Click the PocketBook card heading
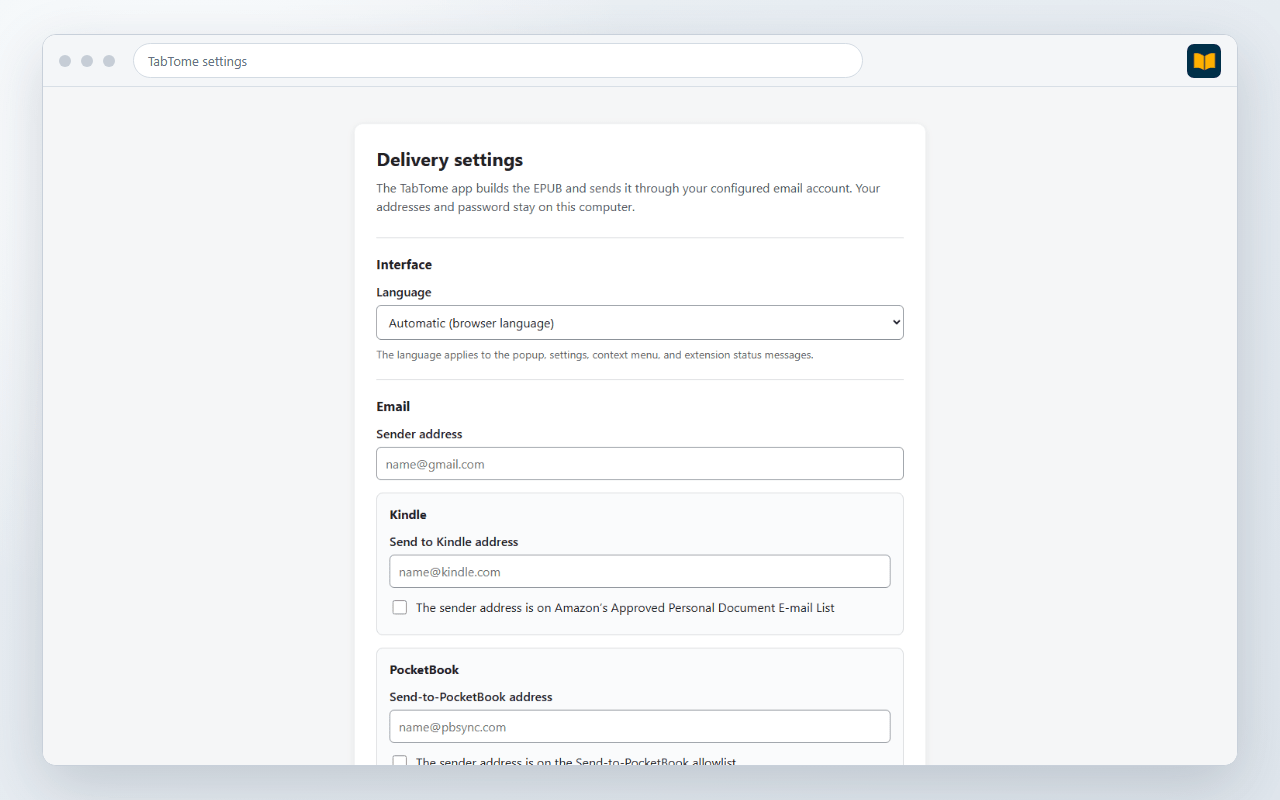Viewport: 1280px width, 800px height. coord(424,670)
